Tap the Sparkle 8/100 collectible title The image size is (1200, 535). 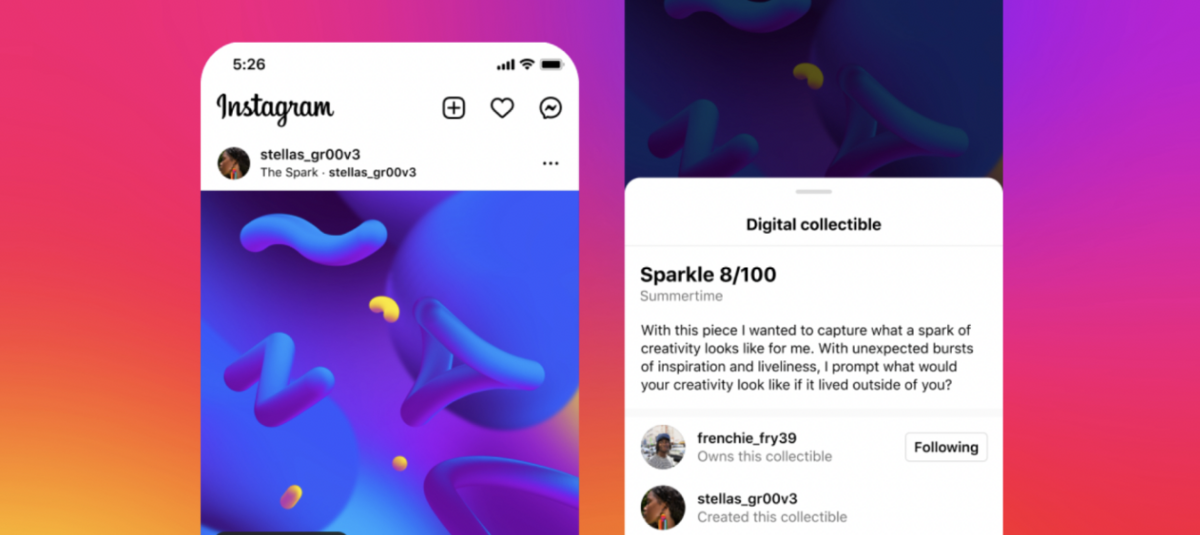click(x=708, y=274)
